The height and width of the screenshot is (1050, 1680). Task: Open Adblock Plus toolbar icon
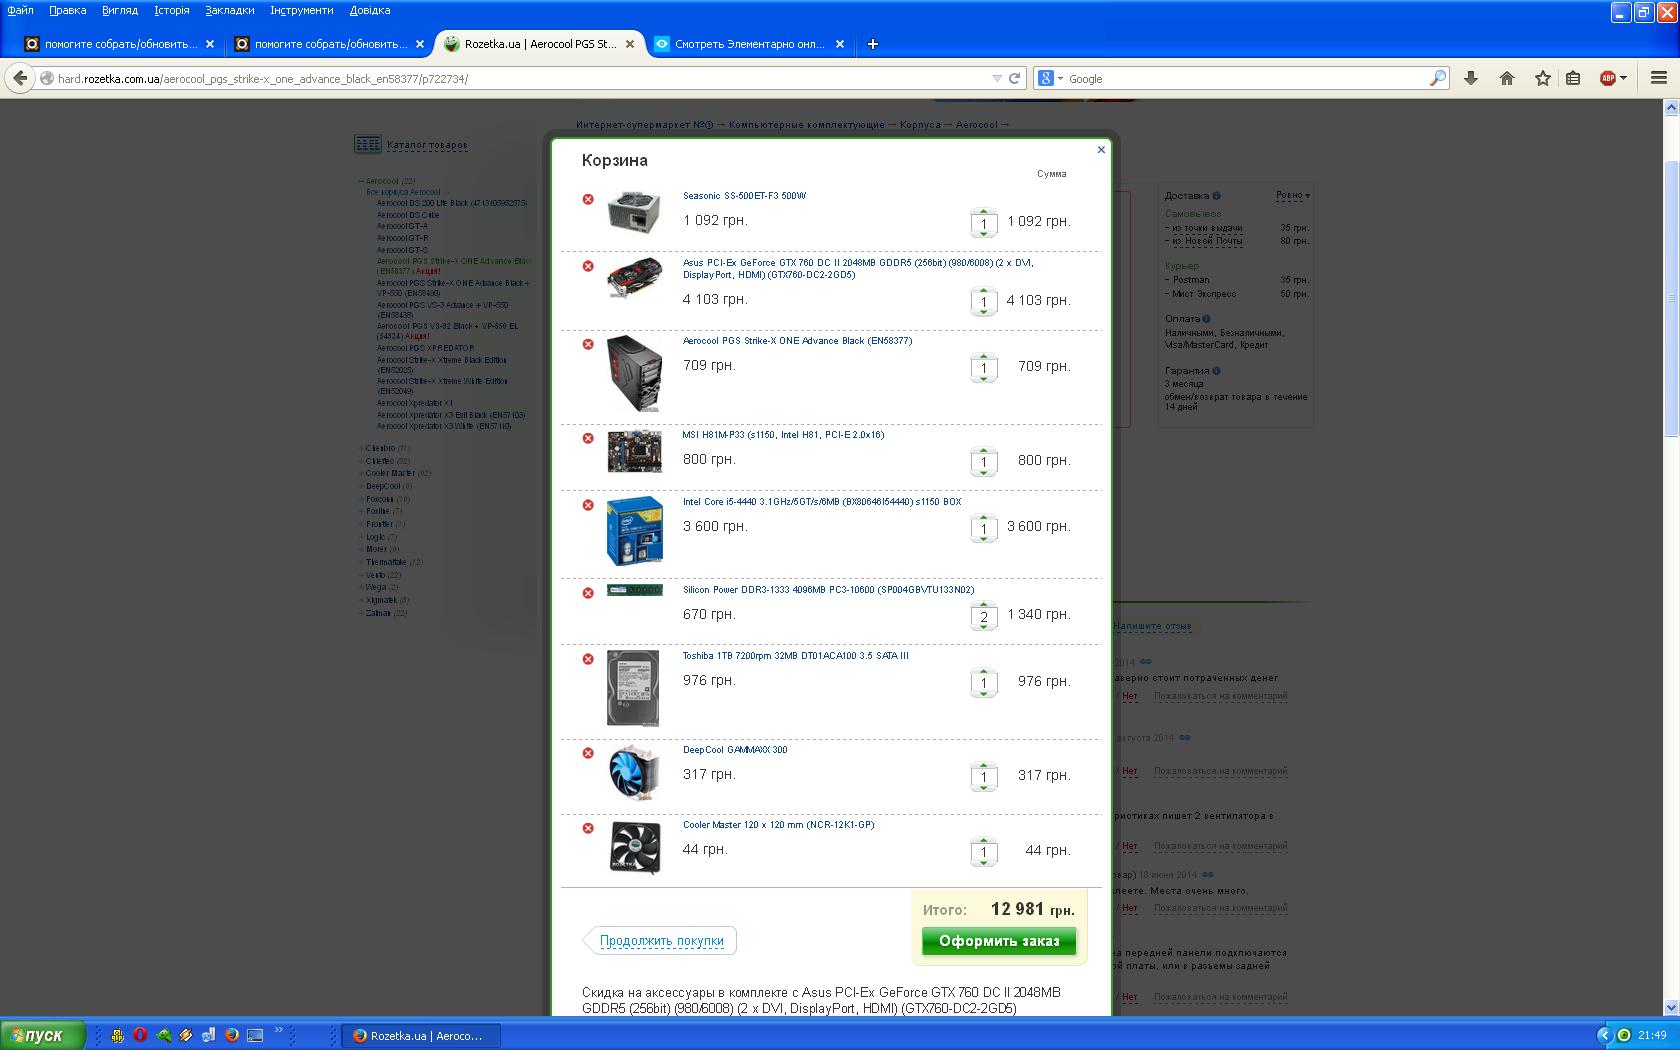click(1608, 78)
